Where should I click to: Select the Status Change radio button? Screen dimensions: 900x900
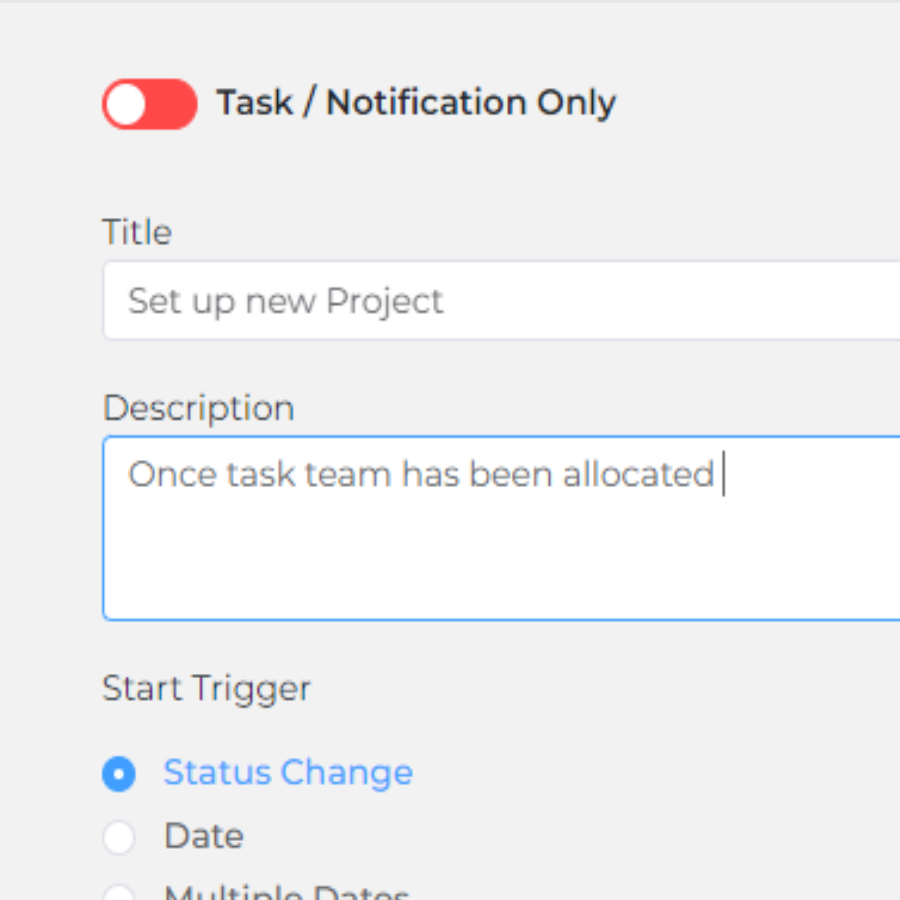pos(119,774)
